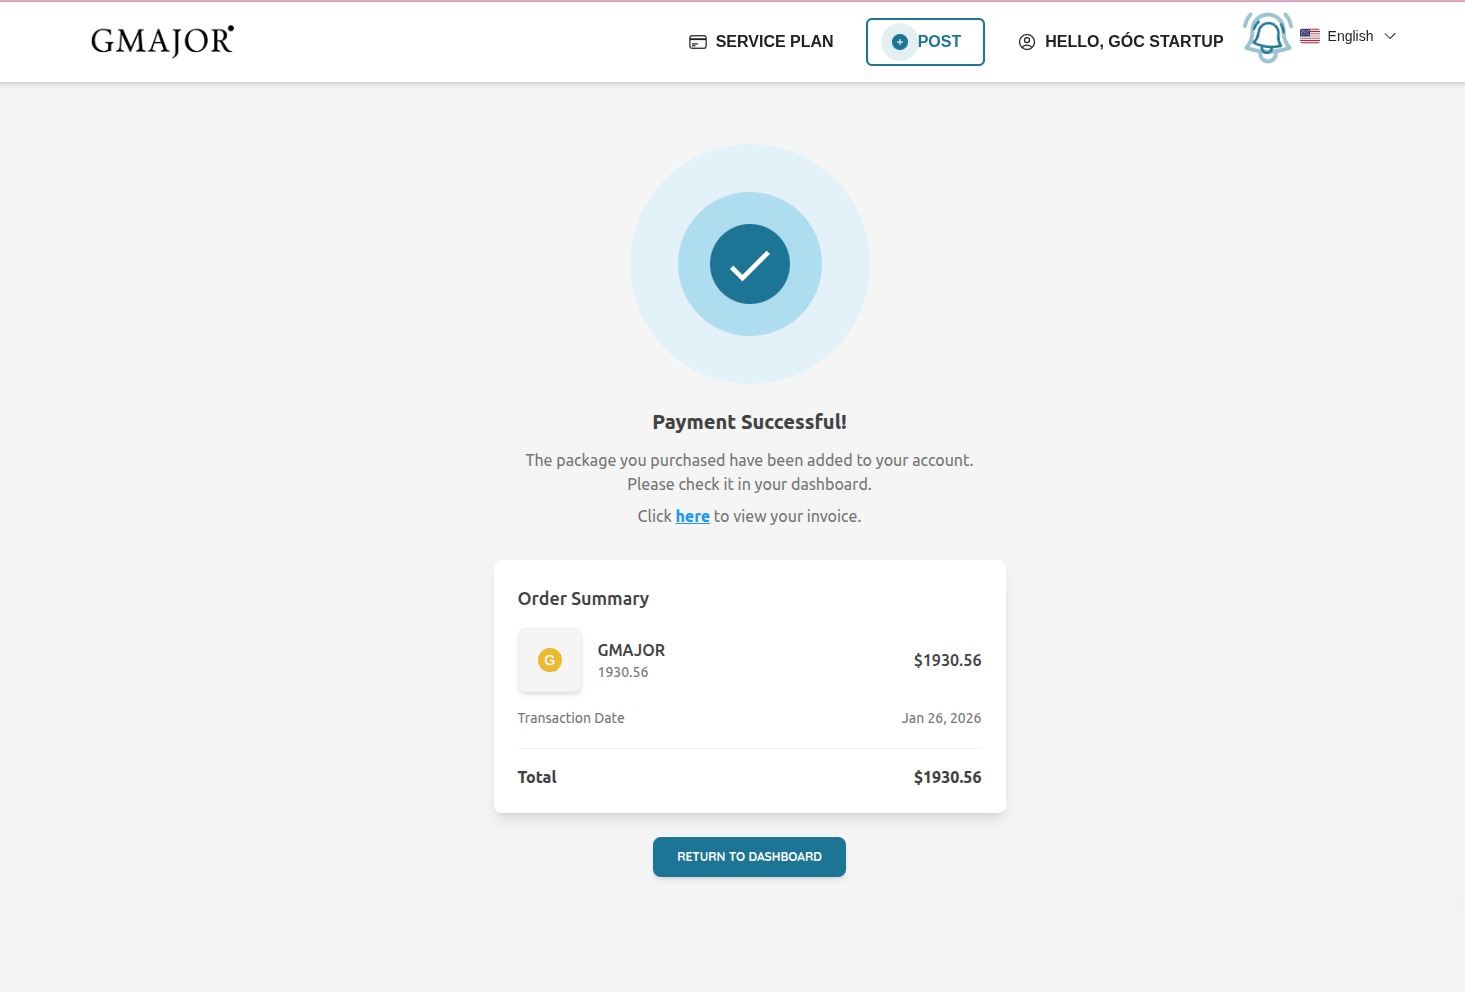Click the Total amount $1930.56
The height and width of the screenshot is (992, 1465).
click(x=947, y=777)
